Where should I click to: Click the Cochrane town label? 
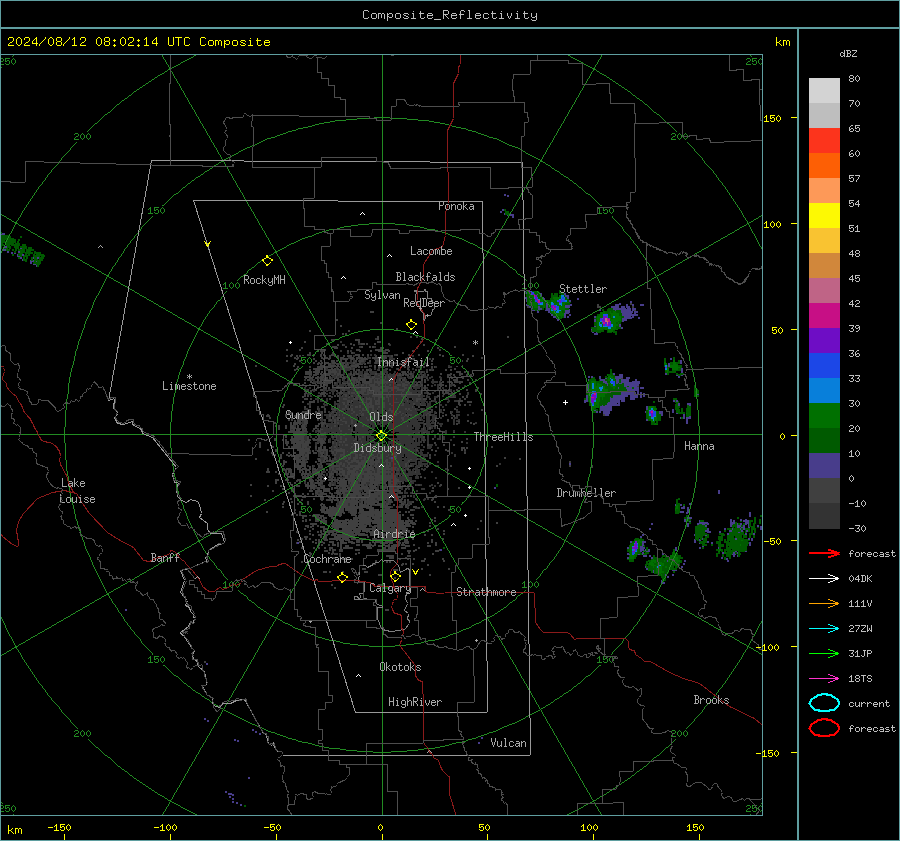(327, 559)
